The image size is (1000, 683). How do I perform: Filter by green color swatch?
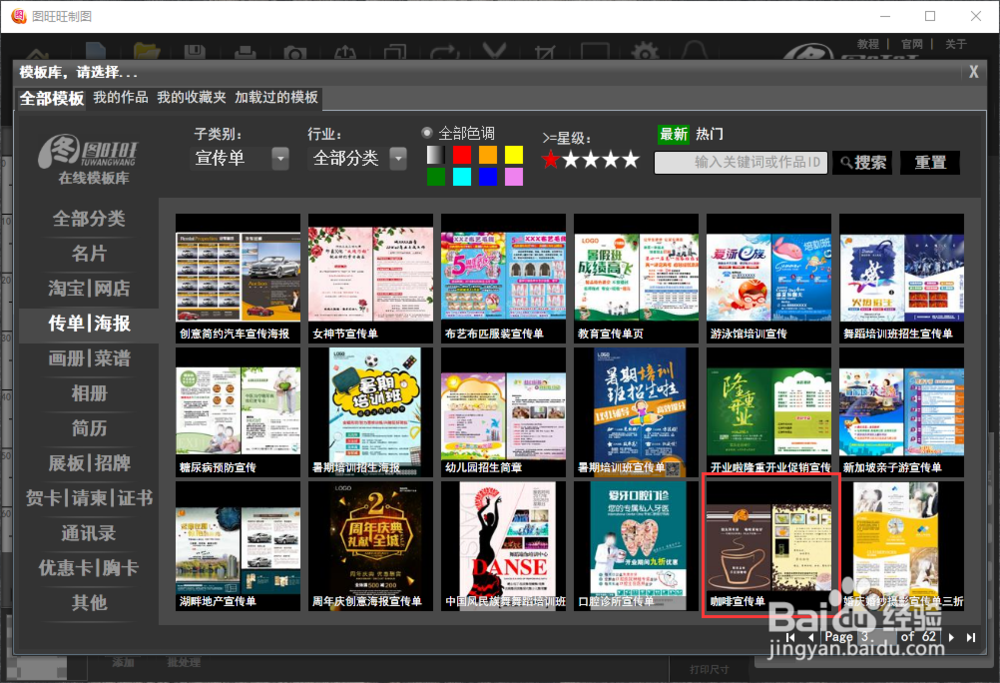point(436,177)
